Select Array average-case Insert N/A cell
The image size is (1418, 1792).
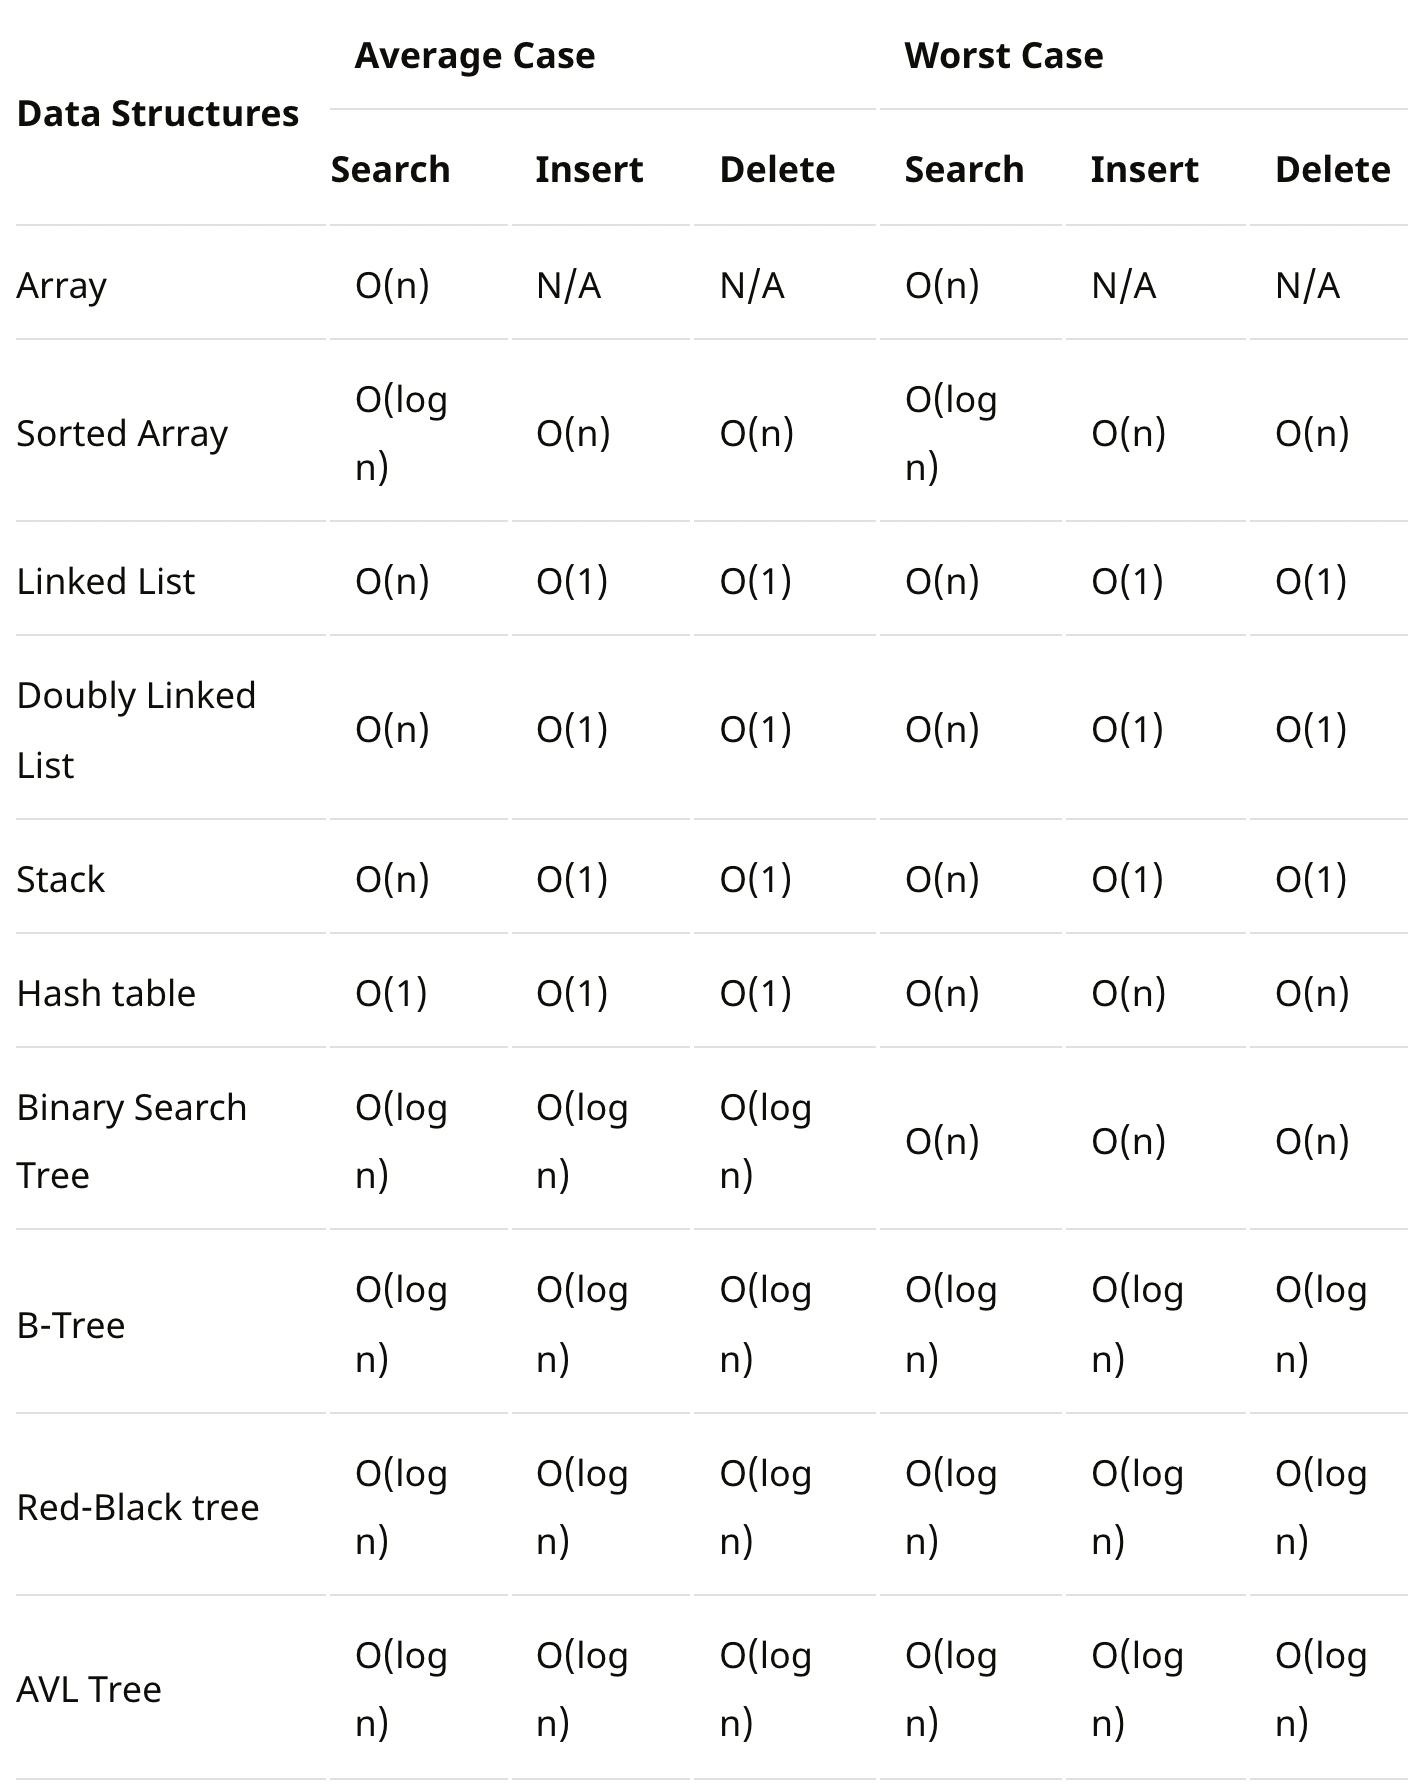coord(568,286)
